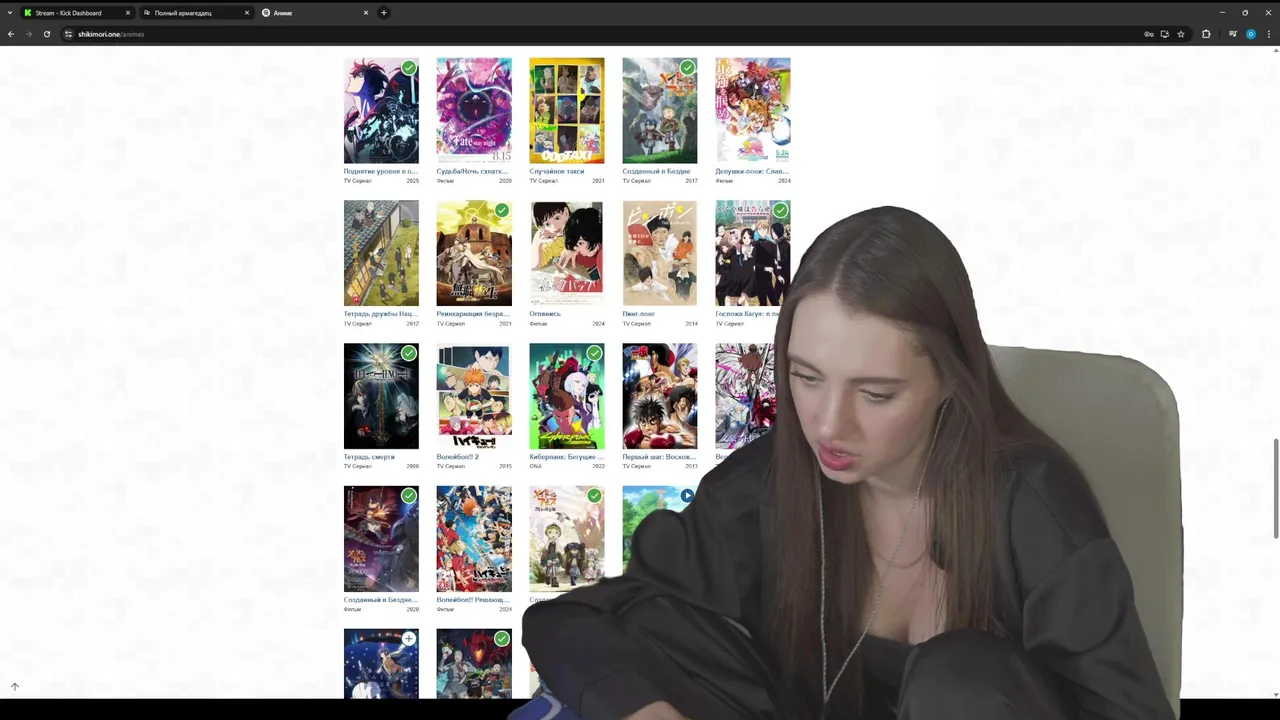The image size is (1280, 720).
Task: Toggle checkmark on Тетрадь смерти poster
Action: point(409,353)
